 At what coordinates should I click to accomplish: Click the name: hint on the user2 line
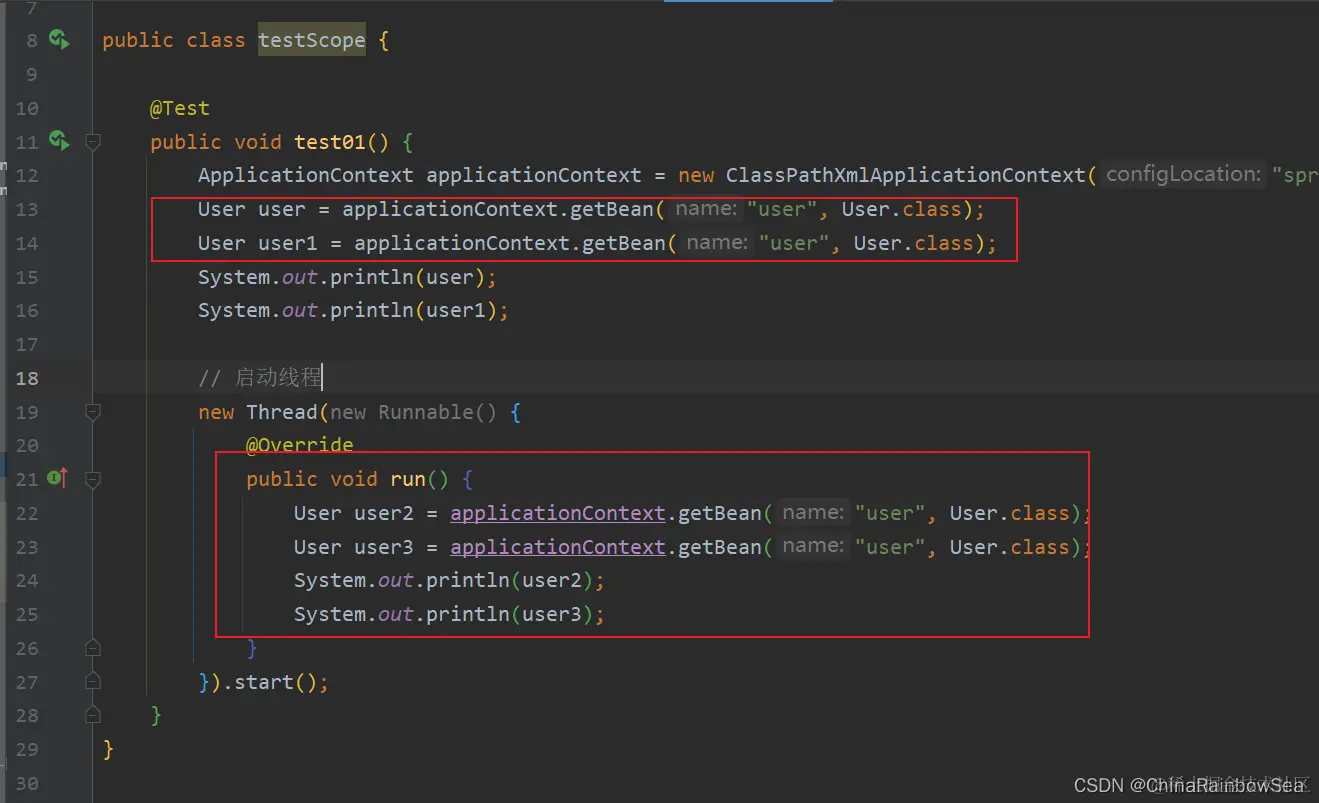(x=815, y=512)
